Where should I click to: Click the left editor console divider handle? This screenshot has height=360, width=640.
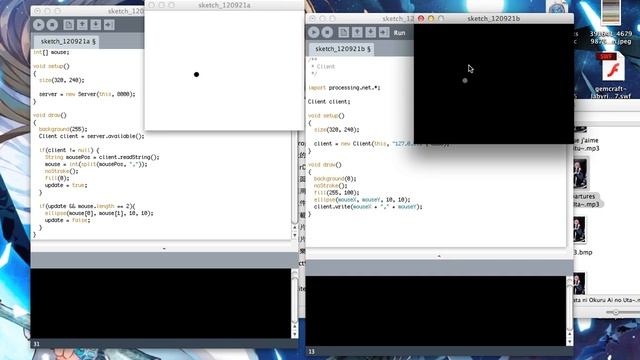(x=164, y=248)
